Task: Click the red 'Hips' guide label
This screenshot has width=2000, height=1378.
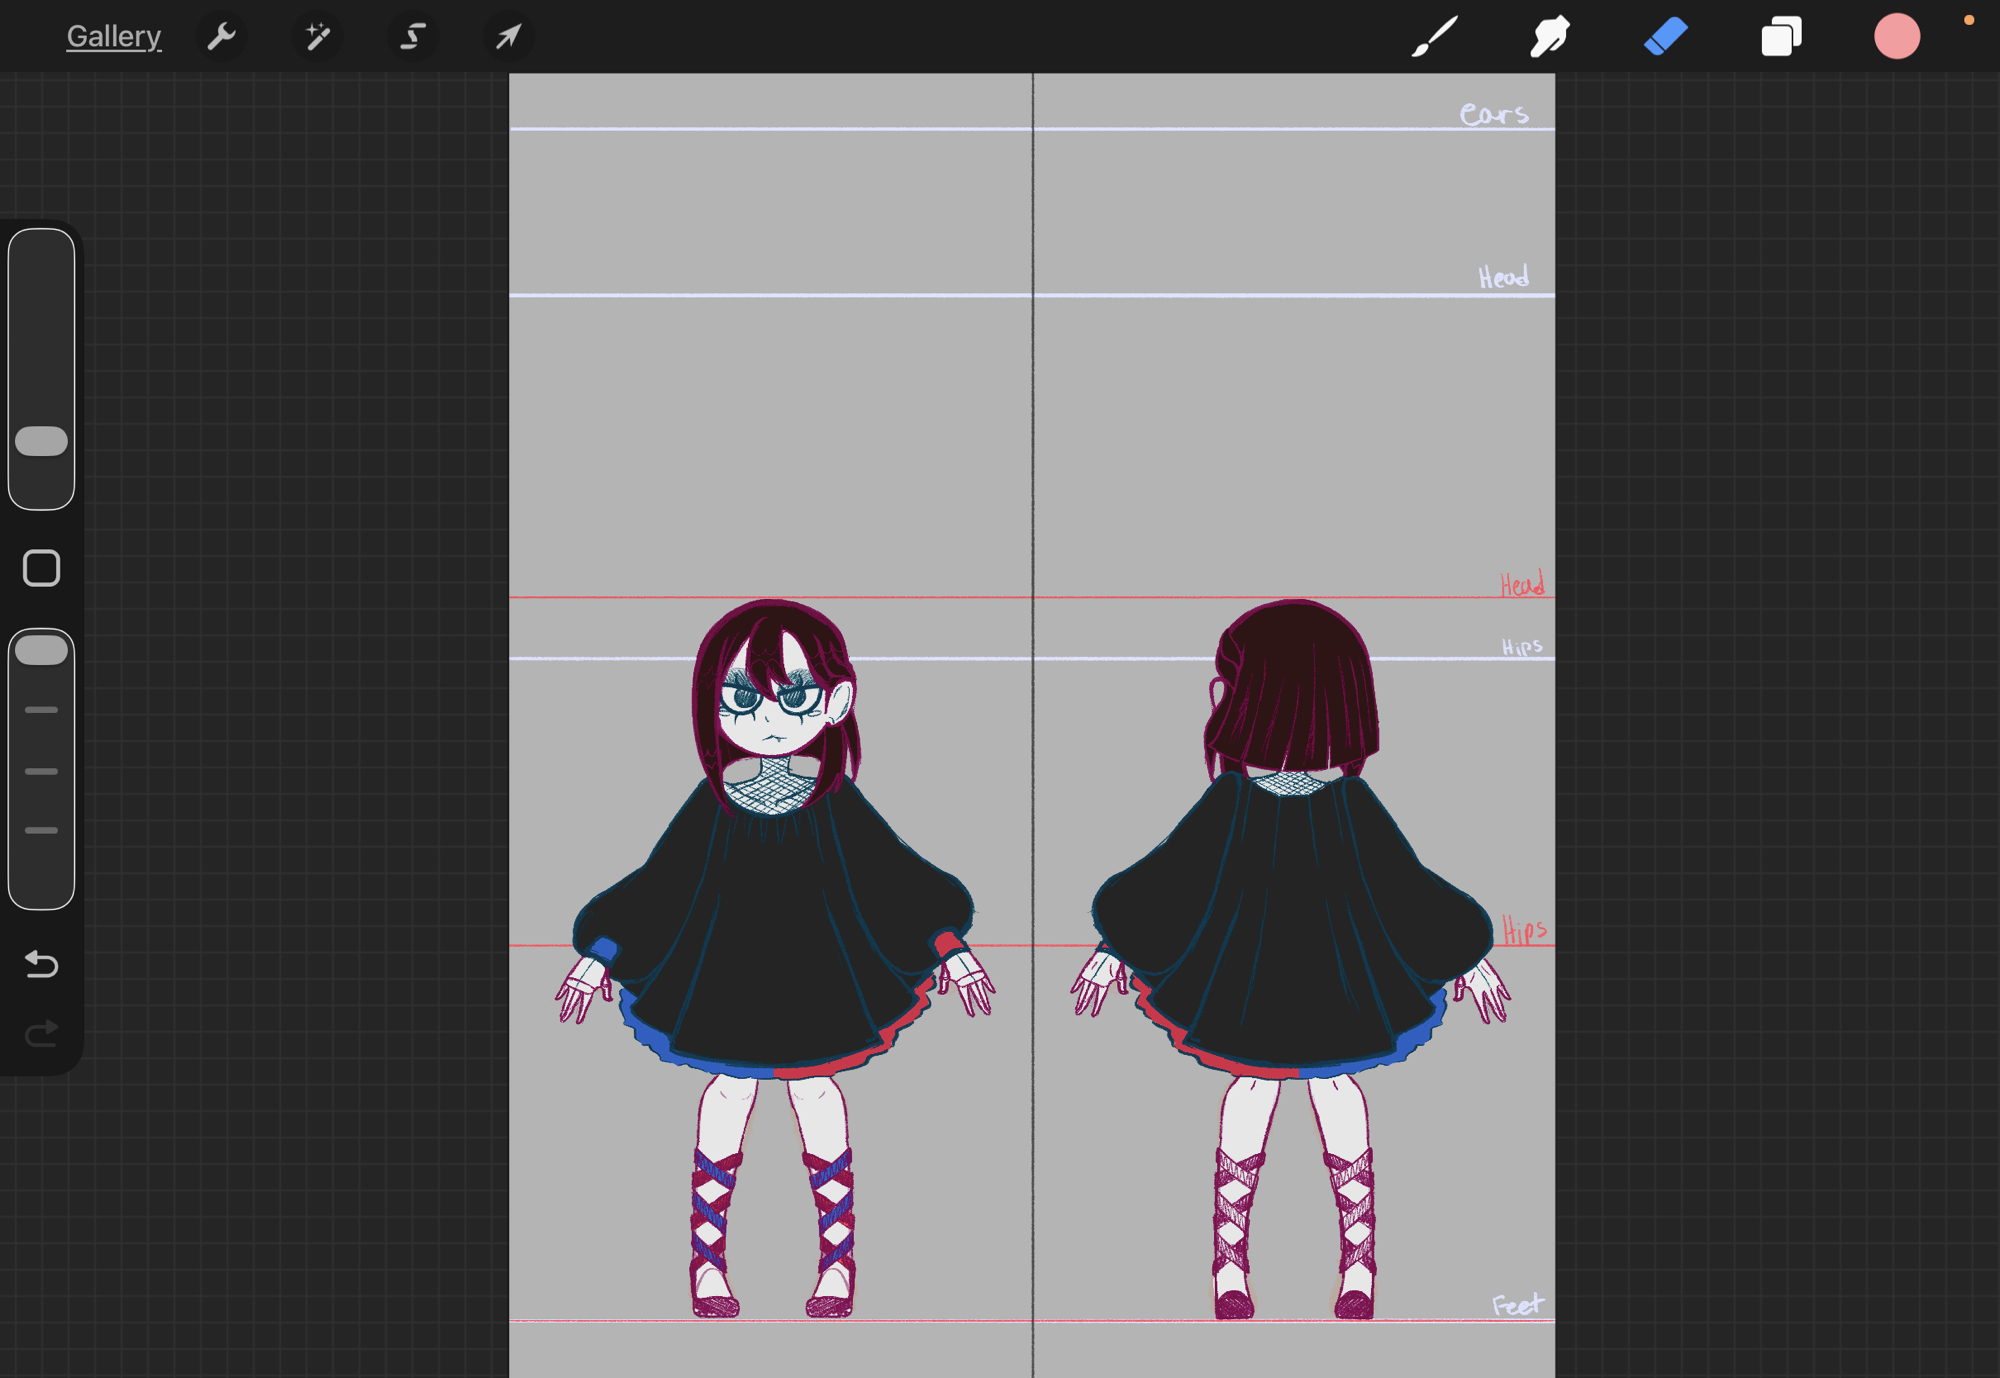Action: point(1524,931)
